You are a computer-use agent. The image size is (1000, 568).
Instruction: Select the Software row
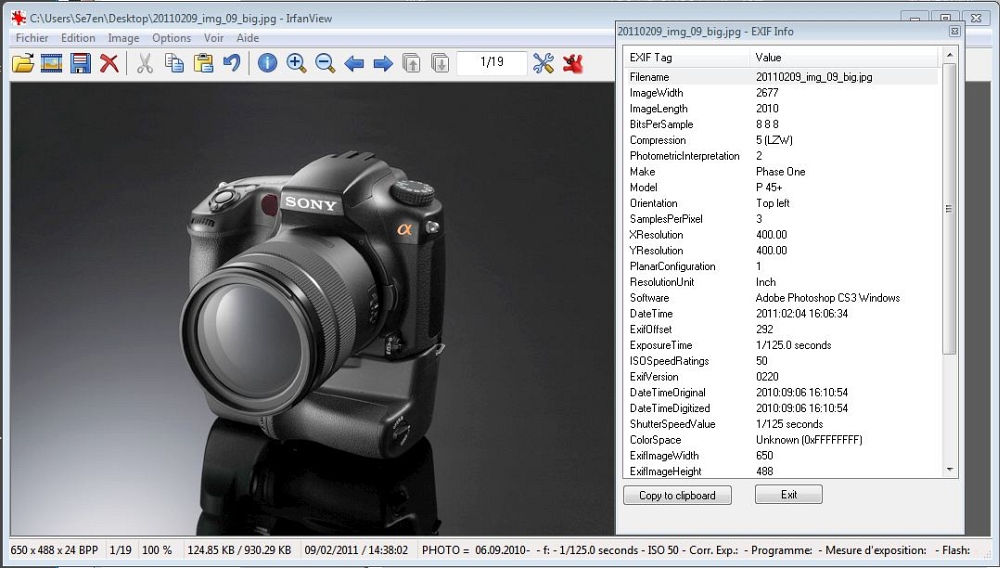pyautogui.click(x=781, y=298)
